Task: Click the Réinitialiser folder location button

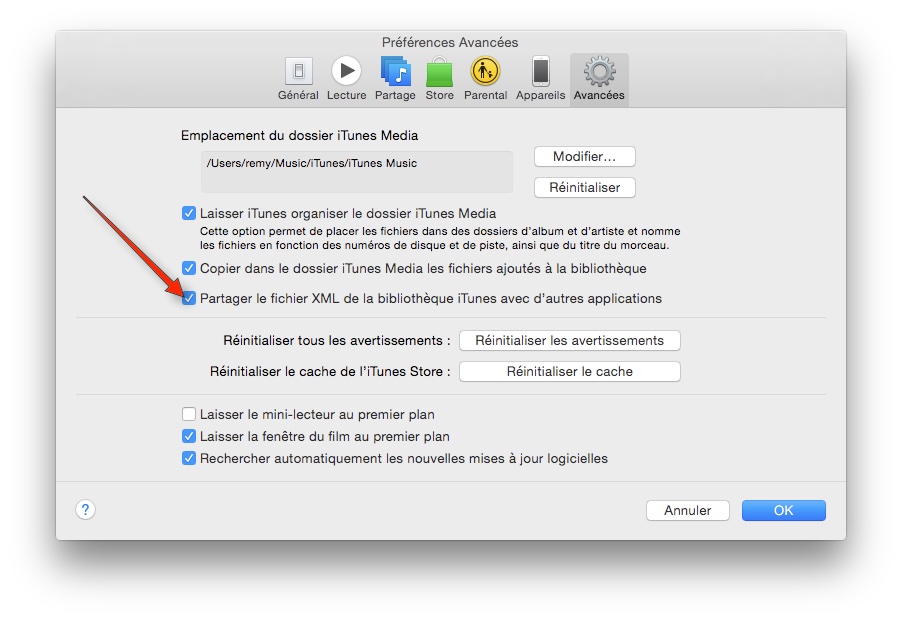Action: click(584, 187)
